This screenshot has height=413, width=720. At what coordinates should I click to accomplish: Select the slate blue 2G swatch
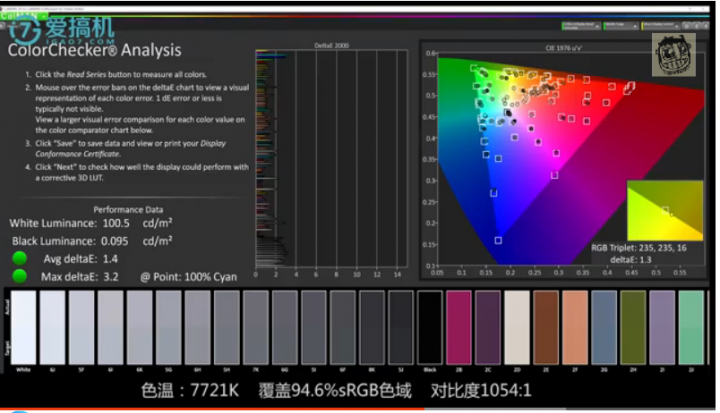click(604, 327)
